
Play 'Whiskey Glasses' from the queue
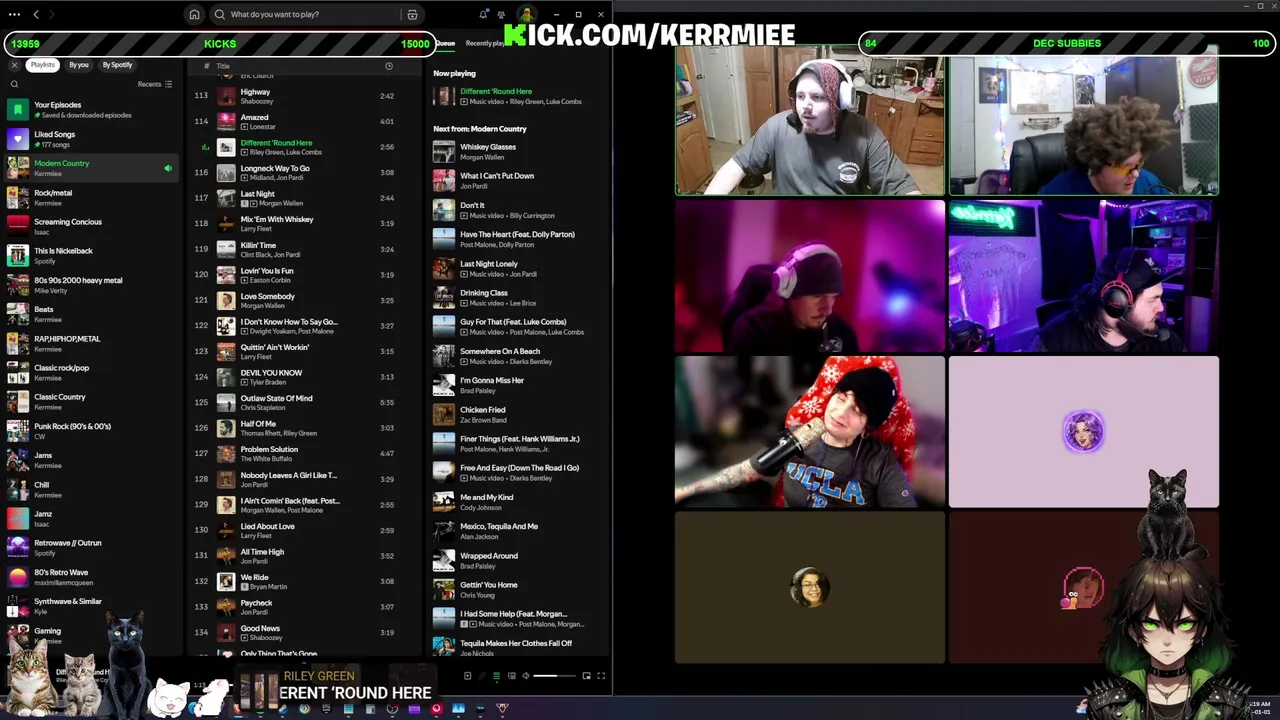pyautogui.click(x=515, y=151)
